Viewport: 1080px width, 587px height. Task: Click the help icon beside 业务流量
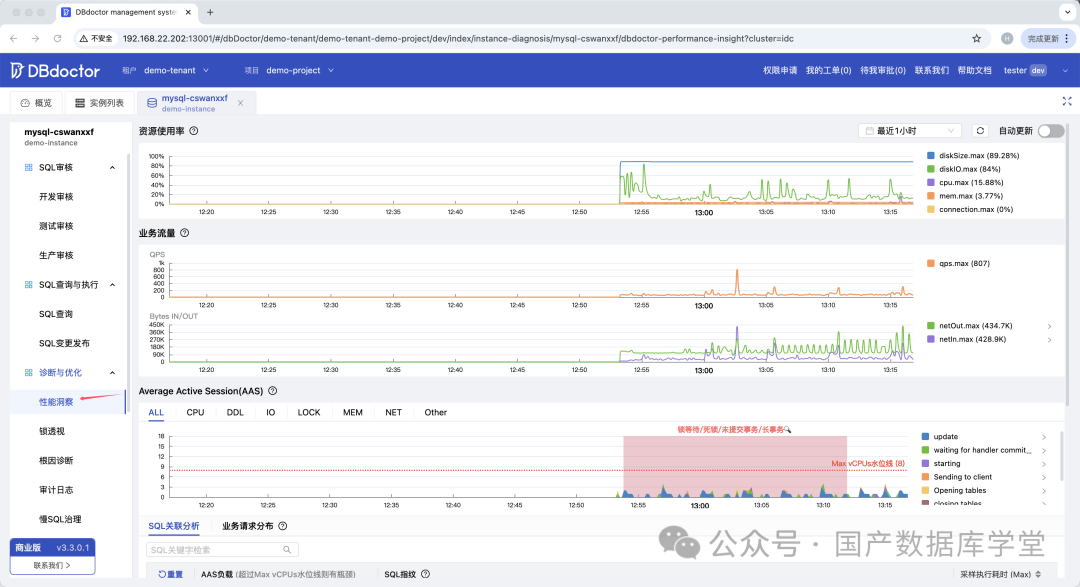click(x=185, y=233)
